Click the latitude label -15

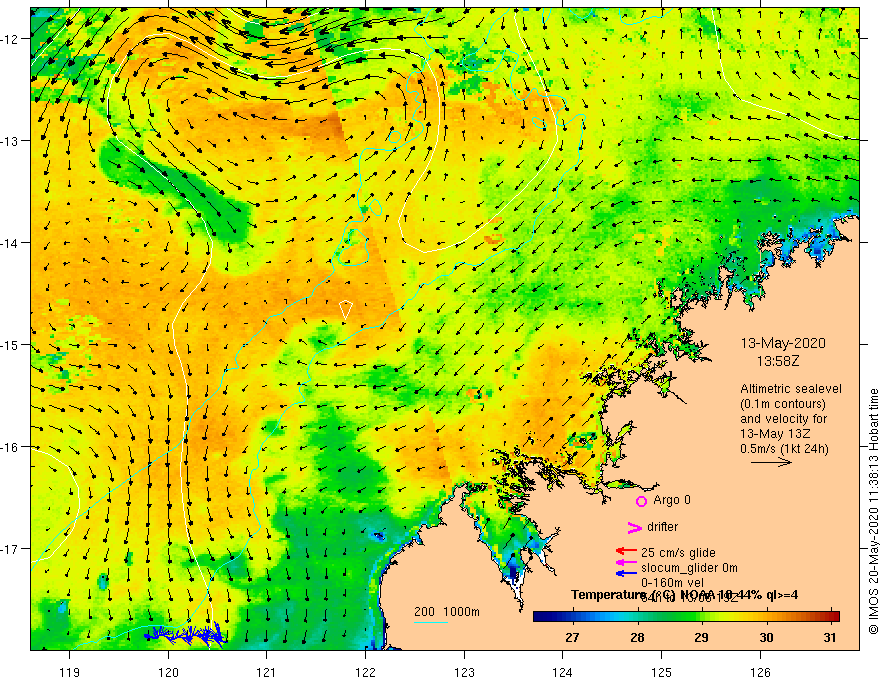tap(10, 344)
